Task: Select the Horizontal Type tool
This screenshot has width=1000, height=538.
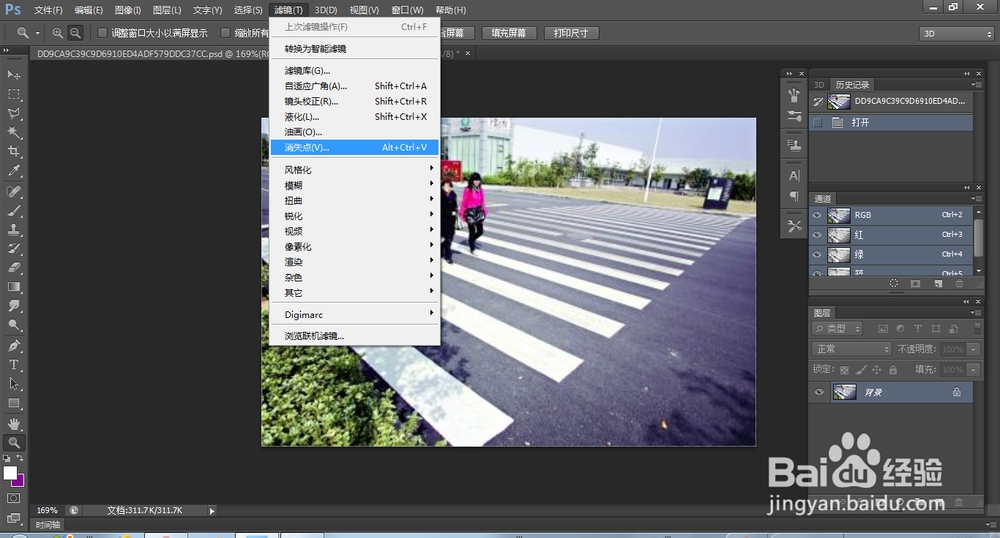Action: pyautogui.click(x=13, y=365)
